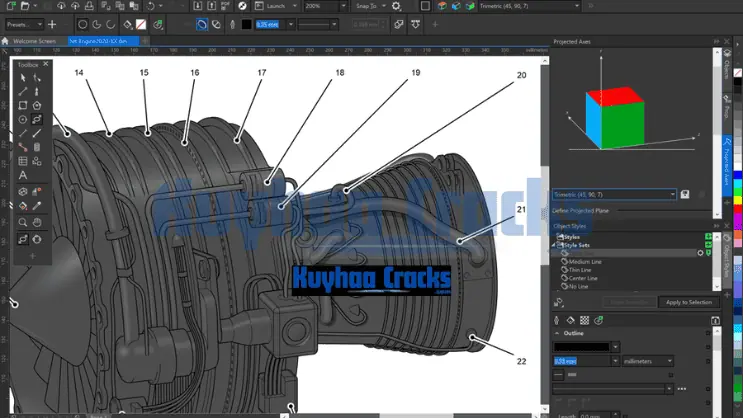This screenshot has width=743, height=418.
Task: Click the outline color swatch in property bar
Action: (x=245, y=23)
